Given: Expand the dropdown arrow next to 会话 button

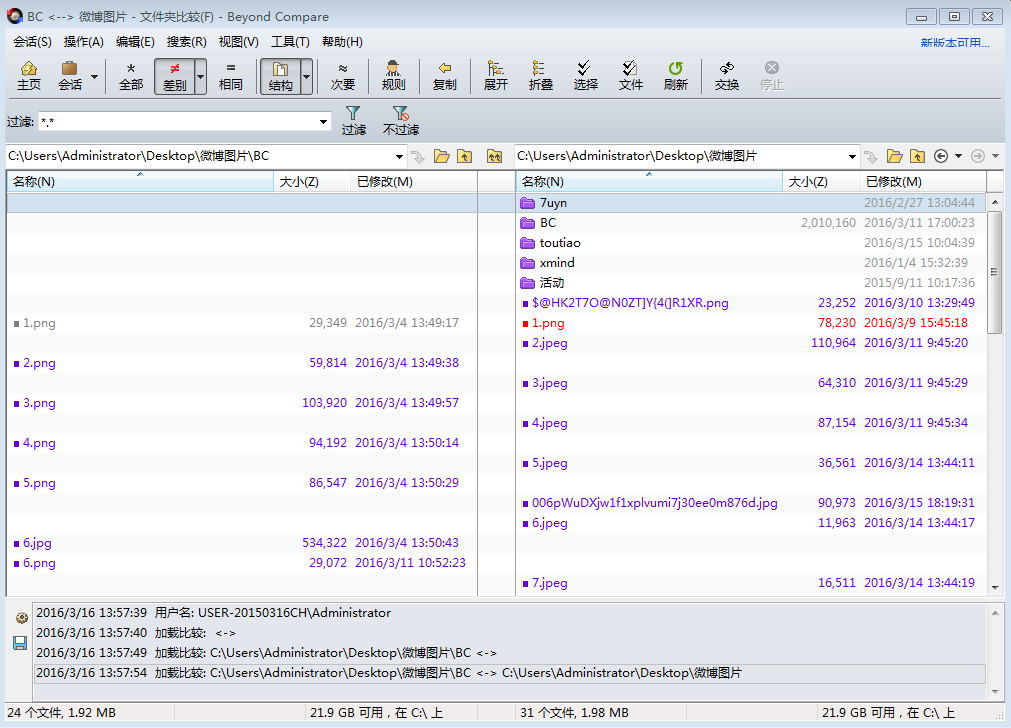Looking at the screenshot, I should (x=95, y=76).
